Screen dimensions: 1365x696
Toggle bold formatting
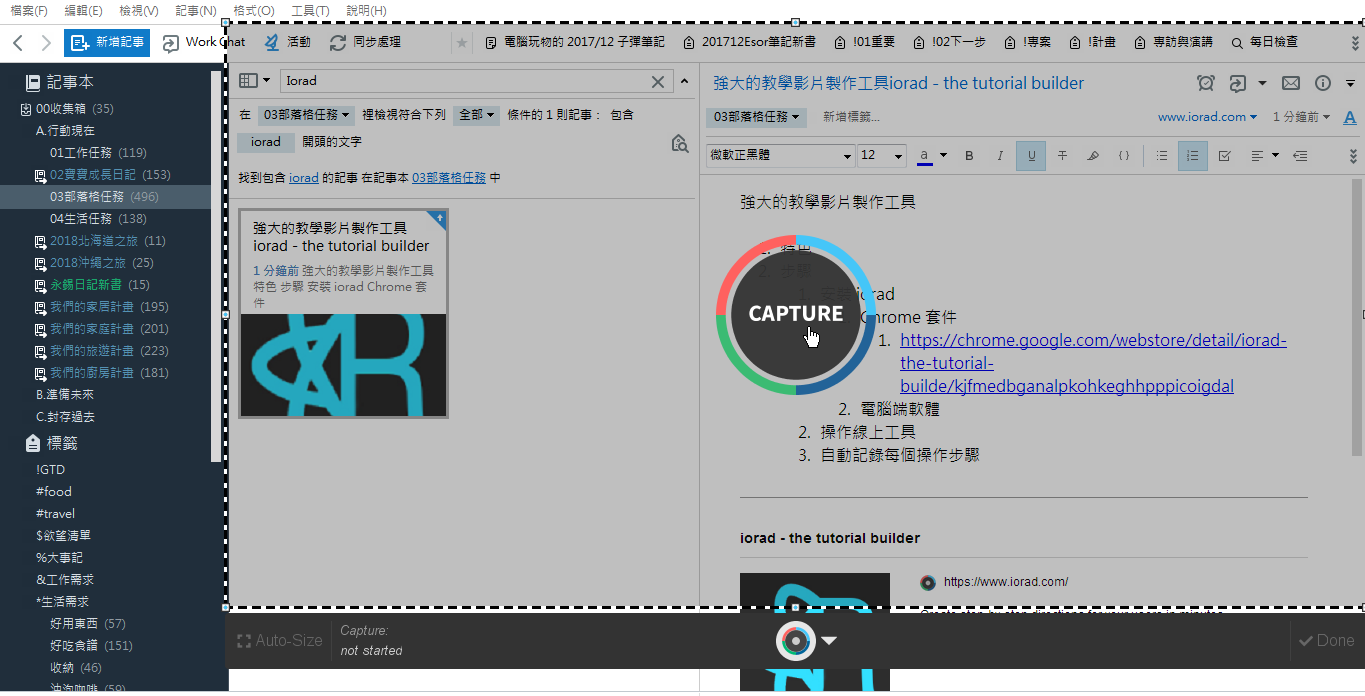point(969,155)
